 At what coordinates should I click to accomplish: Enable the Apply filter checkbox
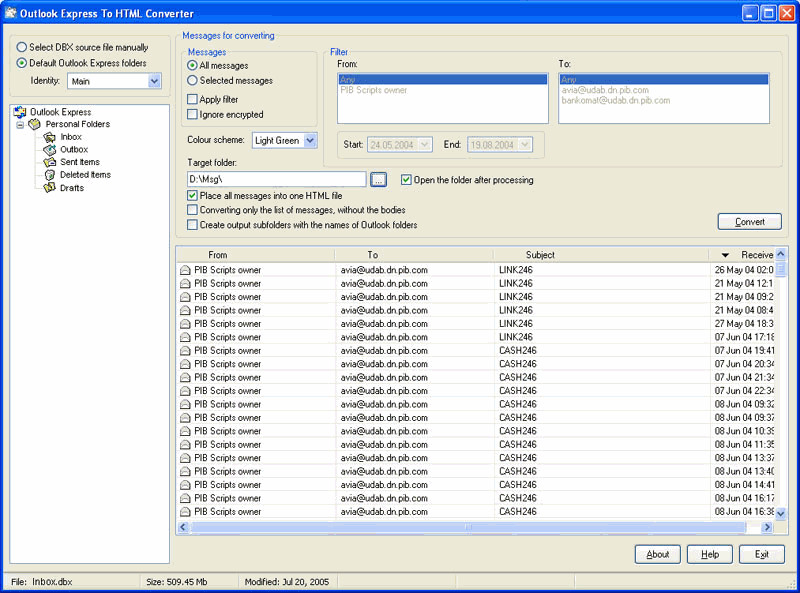pyautogui.click(x=192, y=99)
